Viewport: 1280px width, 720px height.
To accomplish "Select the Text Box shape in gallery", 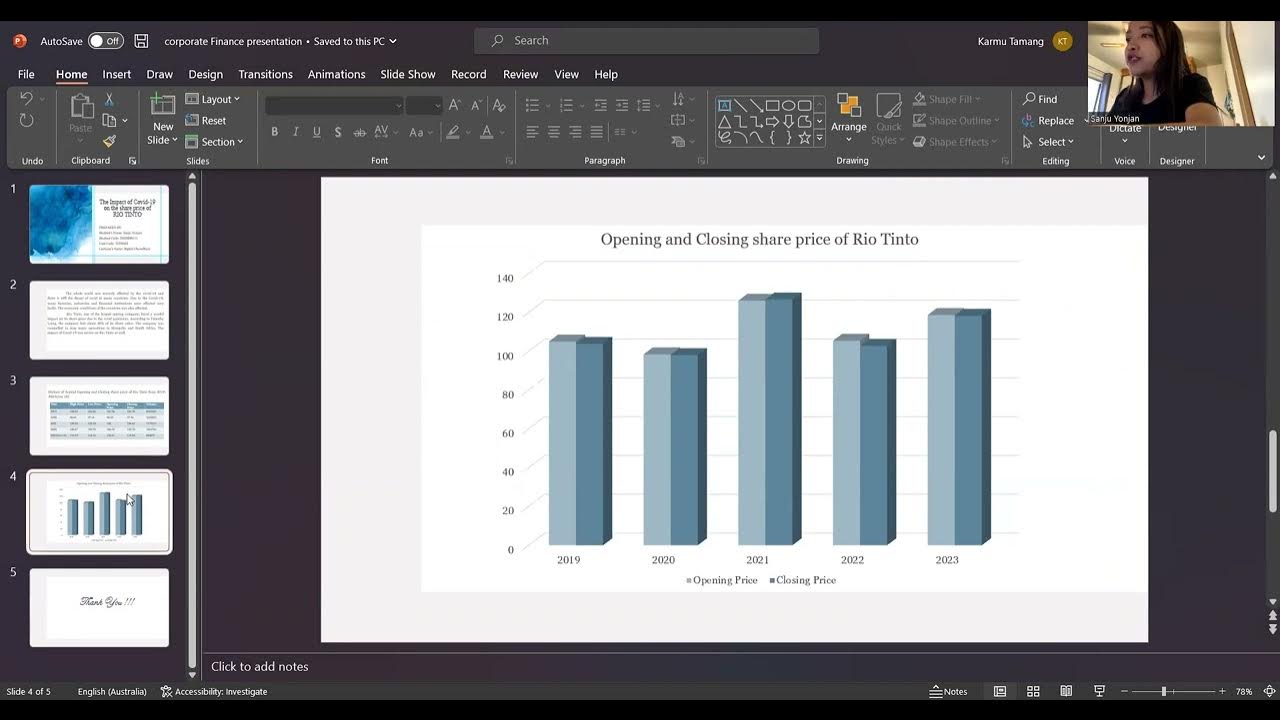I will (x=724, y=105).
